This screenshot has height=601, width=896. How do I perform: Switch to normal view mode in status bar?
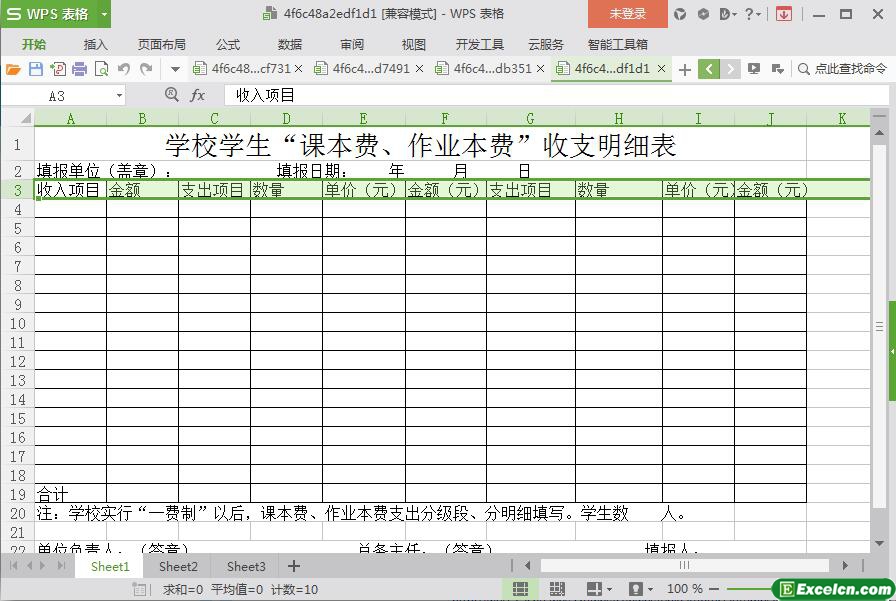521,589
